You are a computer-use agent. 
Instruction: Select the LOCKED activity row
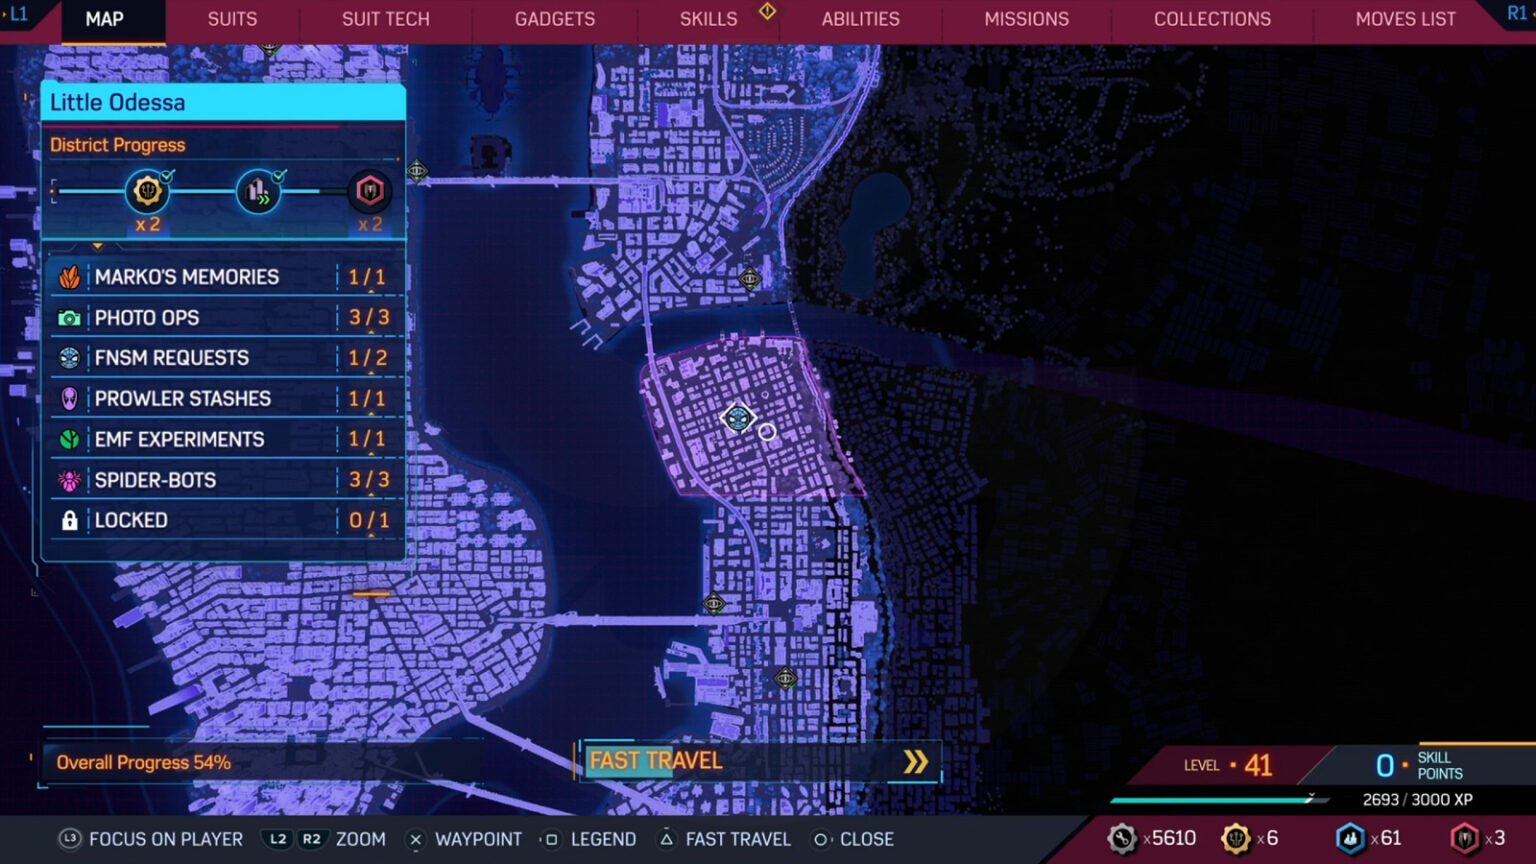tap(225, 520)
